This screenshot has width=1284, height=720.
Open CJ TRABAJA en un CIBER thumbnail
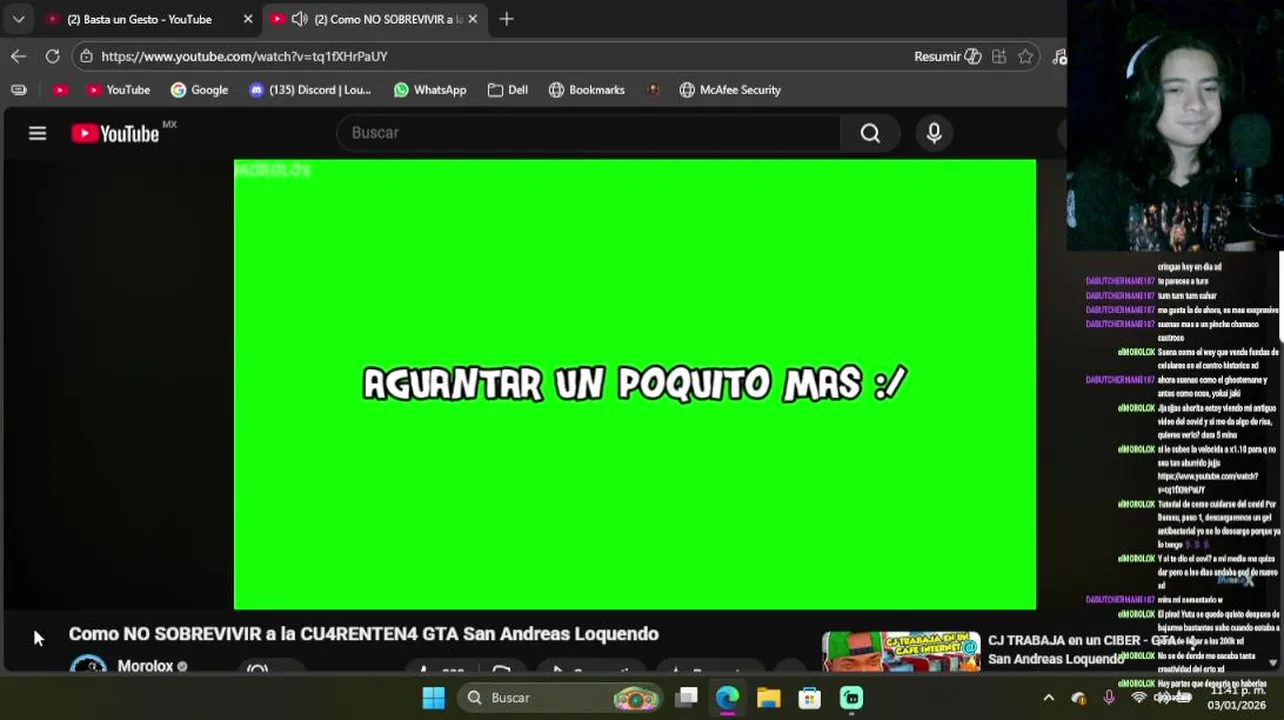(901, 652)
